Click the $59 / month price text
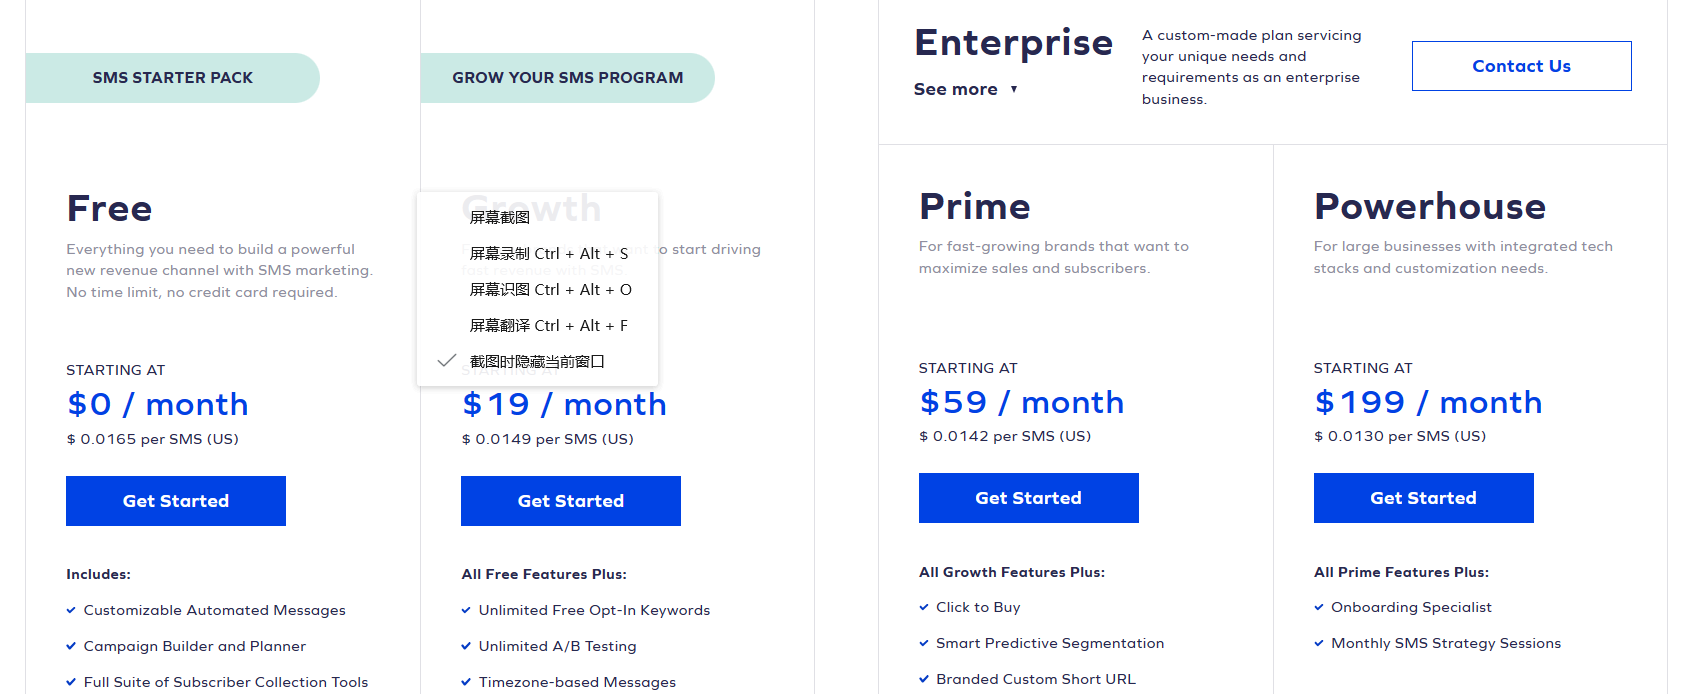Viewport: 1688px width, 694px height. pos(1021,402)
